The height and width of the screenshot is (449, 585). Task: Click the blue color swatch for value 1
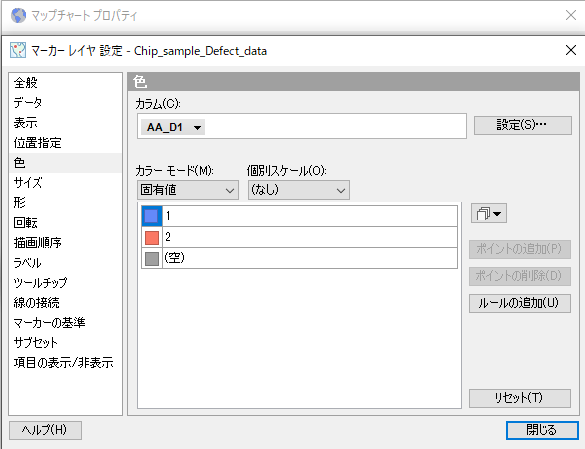point(151,216)
